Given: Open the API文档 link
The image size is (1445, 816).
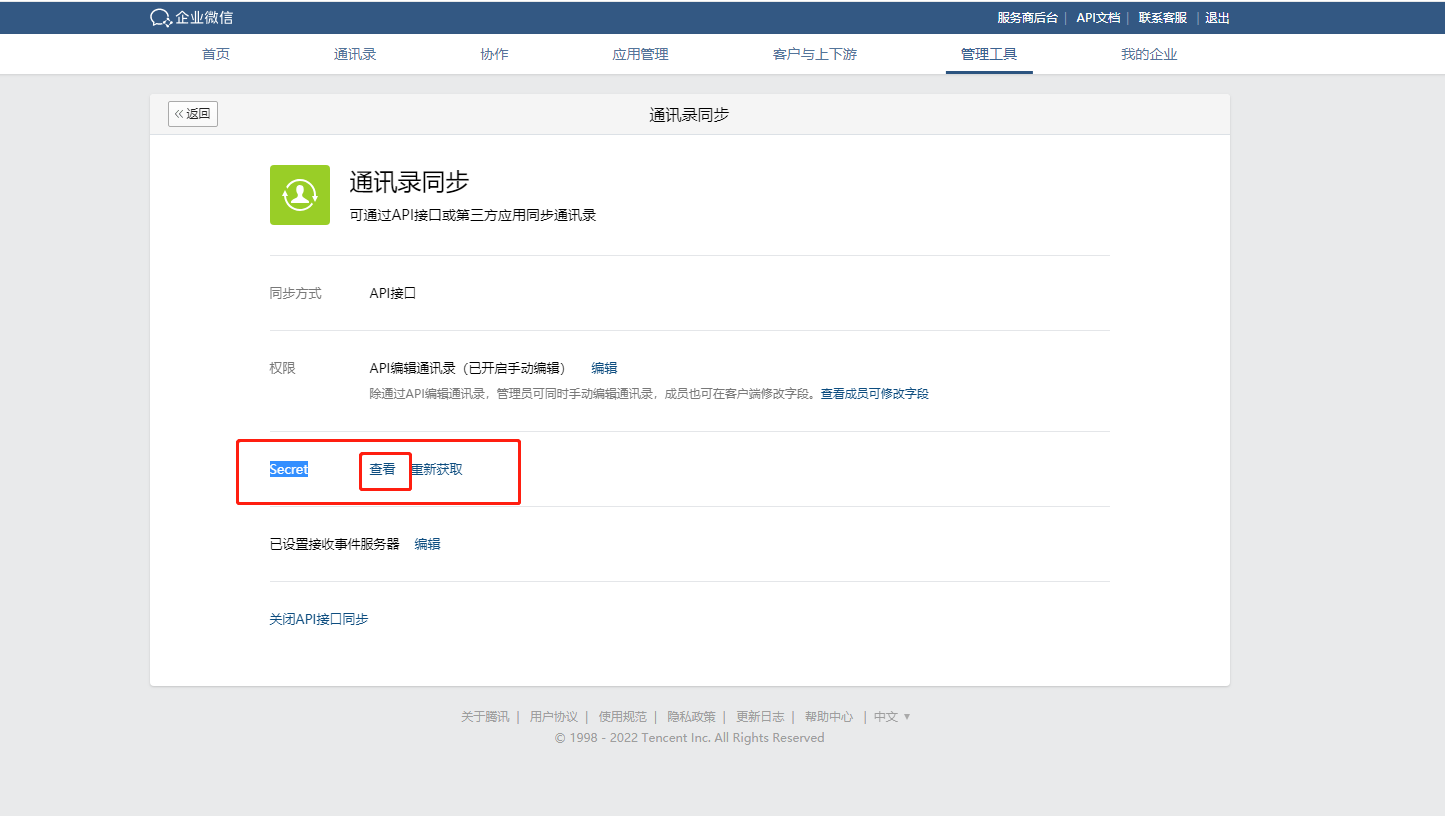Looking at the screenshot, I should (1098, 18).
